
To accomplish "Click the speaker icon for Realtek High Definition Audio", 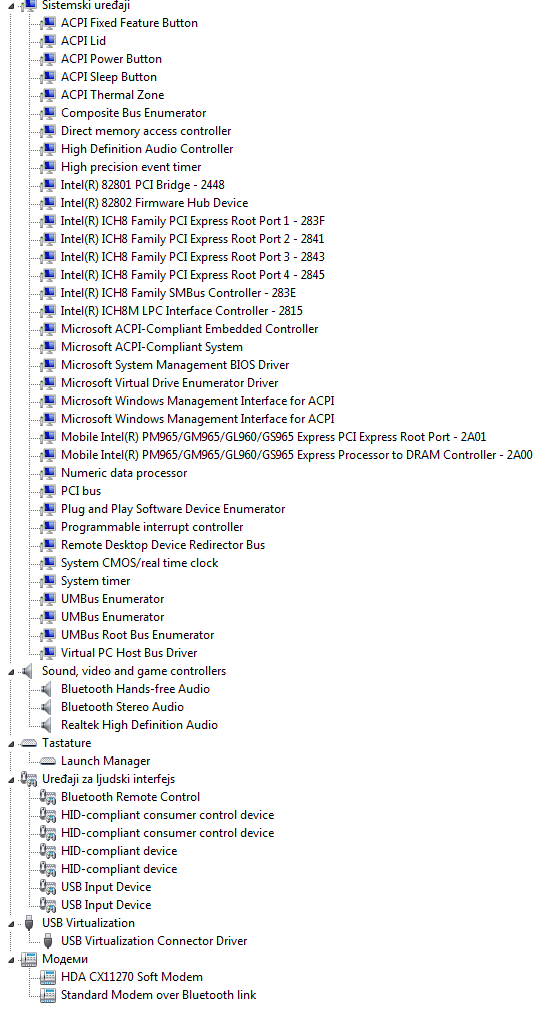I will click(47, 725).
